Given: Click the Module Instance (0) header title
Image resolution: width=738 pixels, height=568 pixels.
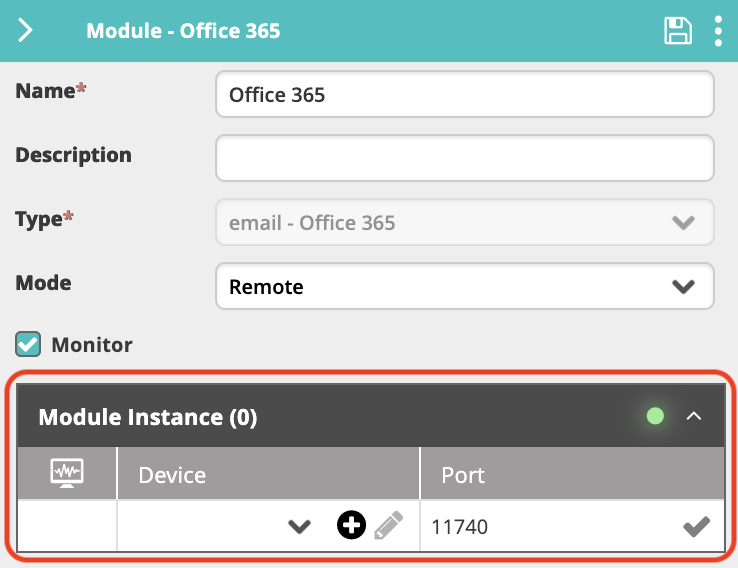Looking at the screenshot, I should click(148, 417).
